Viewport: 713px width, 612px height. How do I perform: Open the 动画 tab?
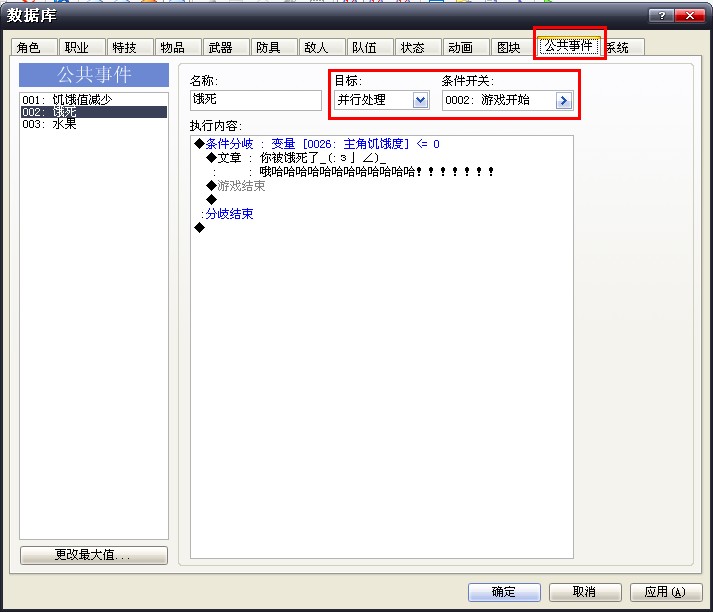pos(466,47)
